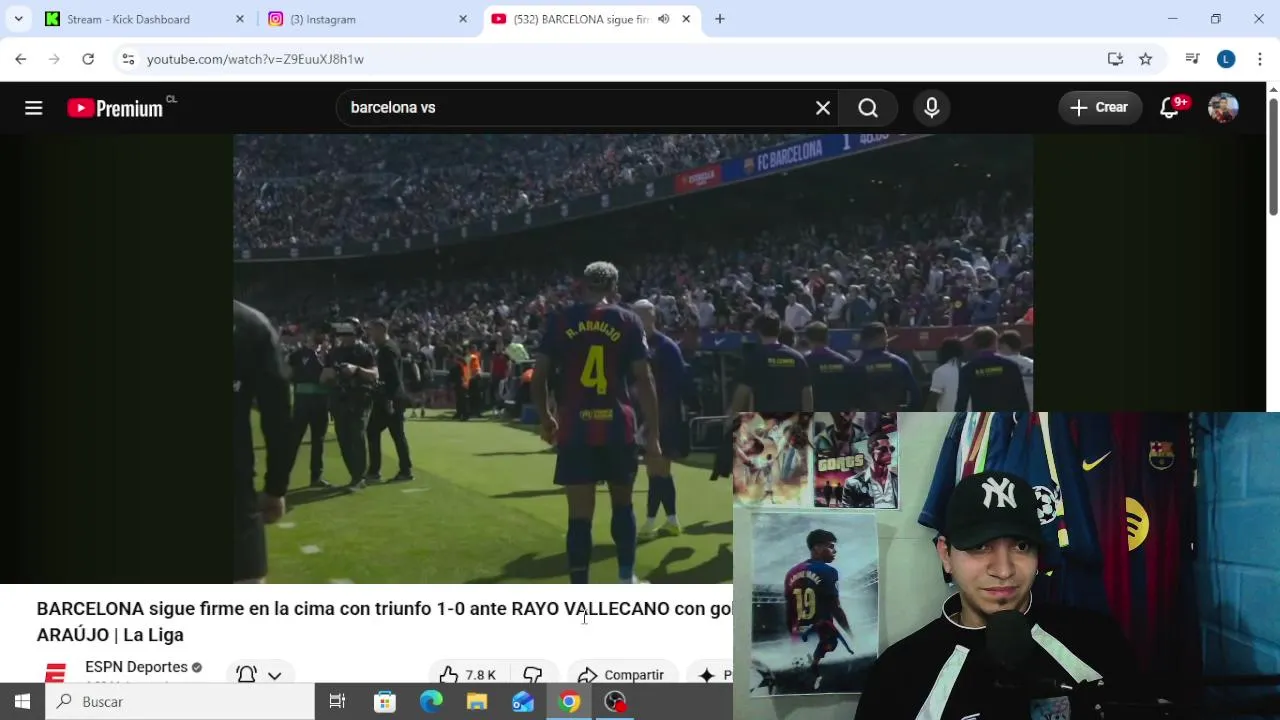Go forward in browser history
The height and width of the screenshot is (720, 1280).
(54, 59)
